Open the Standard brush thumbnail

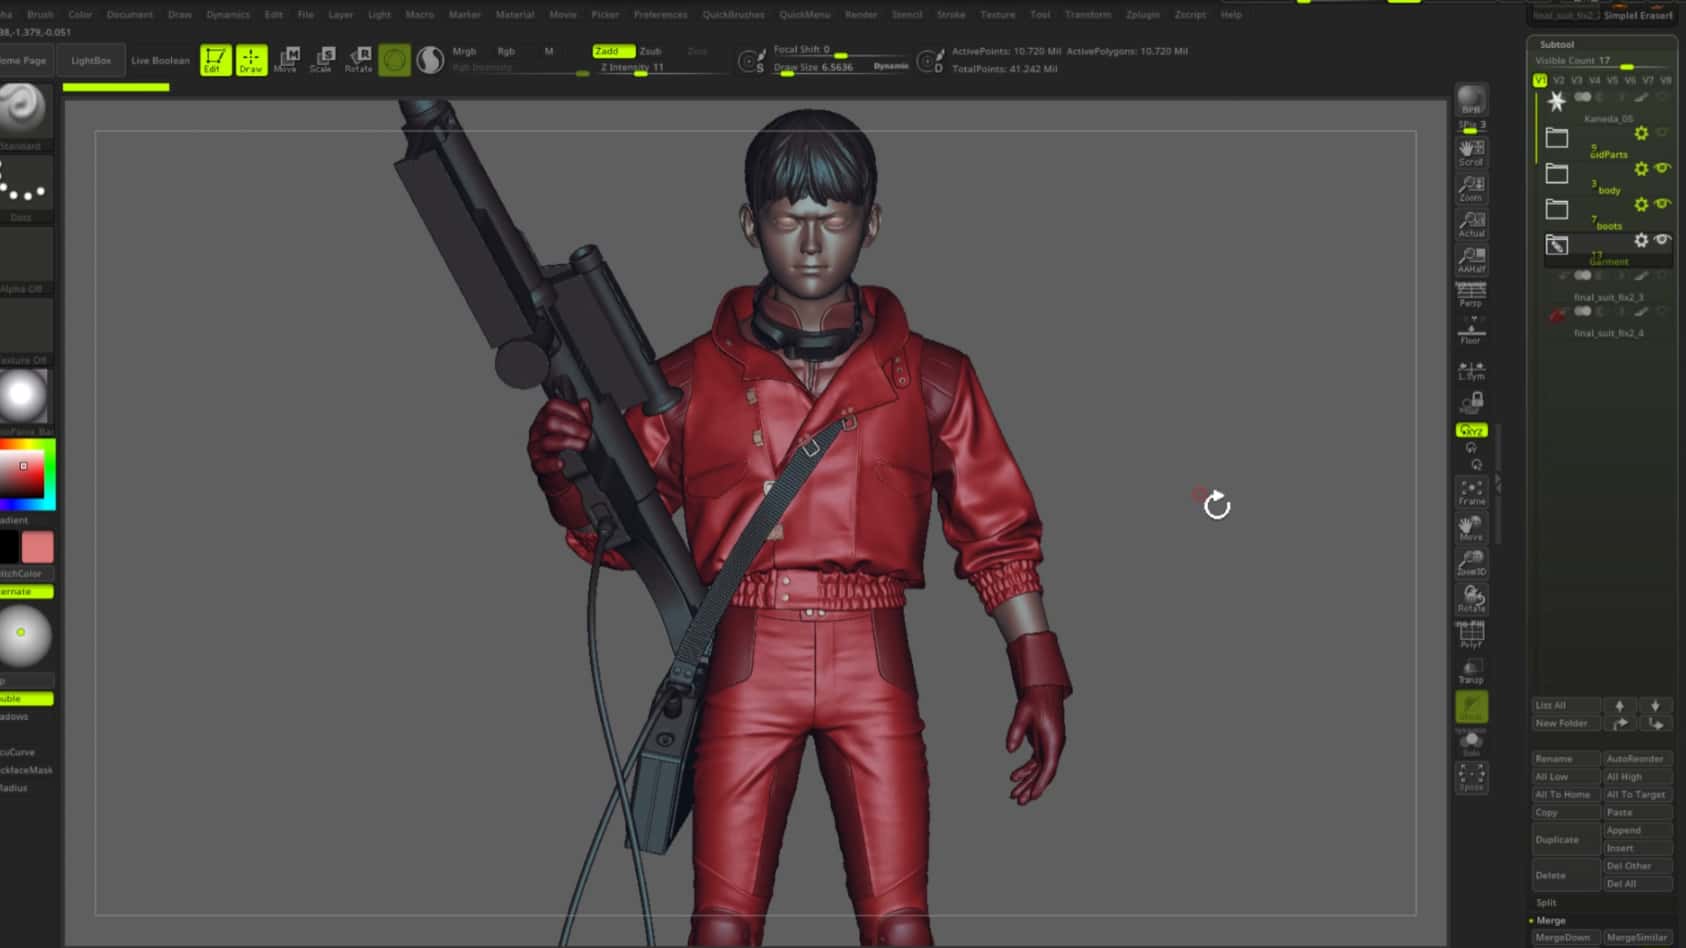pyautogui.click(x=23, y=108)
